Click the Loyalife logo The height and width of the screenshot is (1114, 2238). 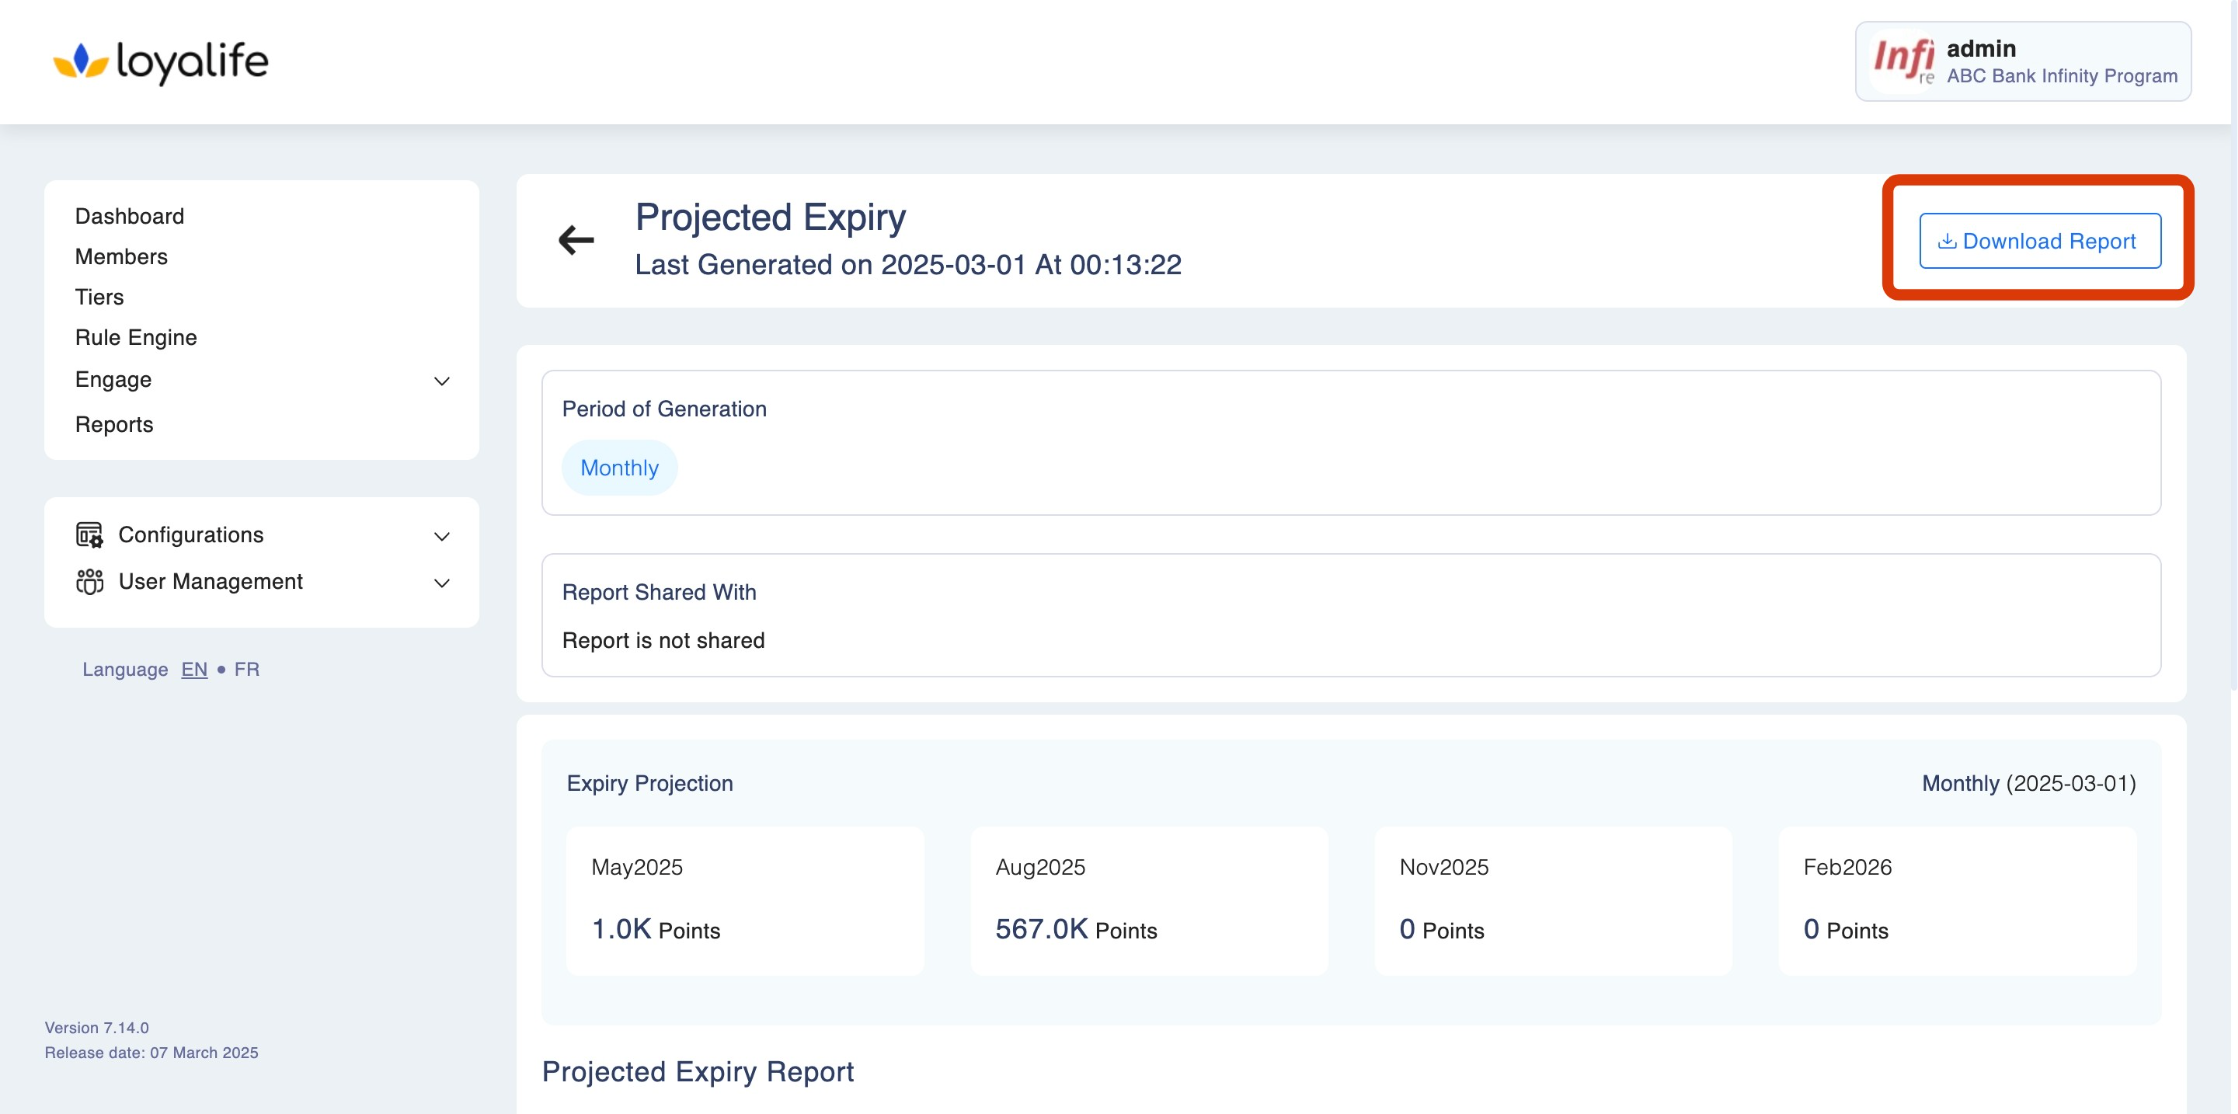tap(160, 61)
